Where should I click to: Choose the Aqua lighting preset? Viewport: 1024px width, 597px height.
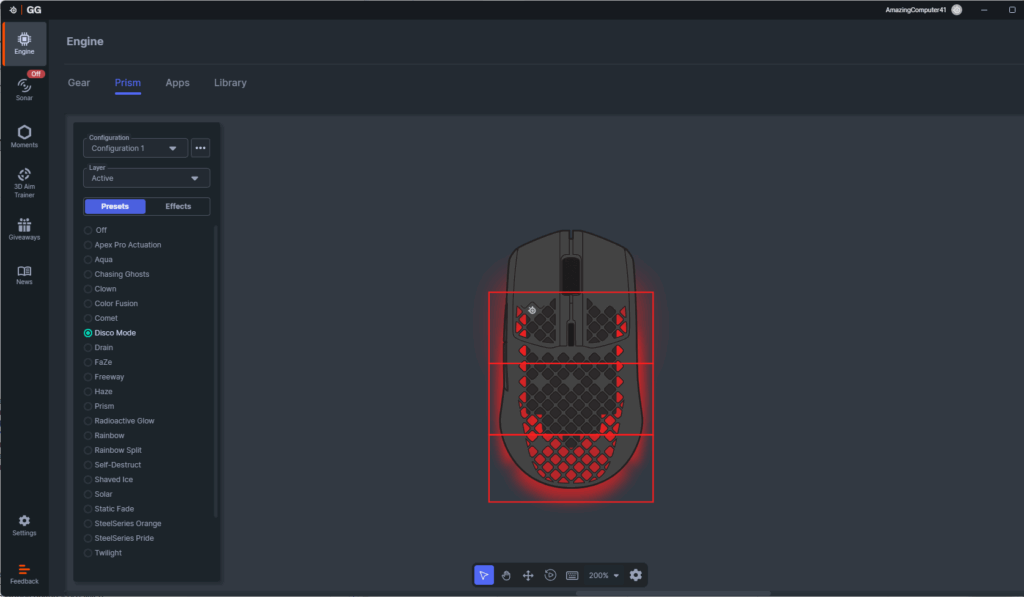[103, 259]
